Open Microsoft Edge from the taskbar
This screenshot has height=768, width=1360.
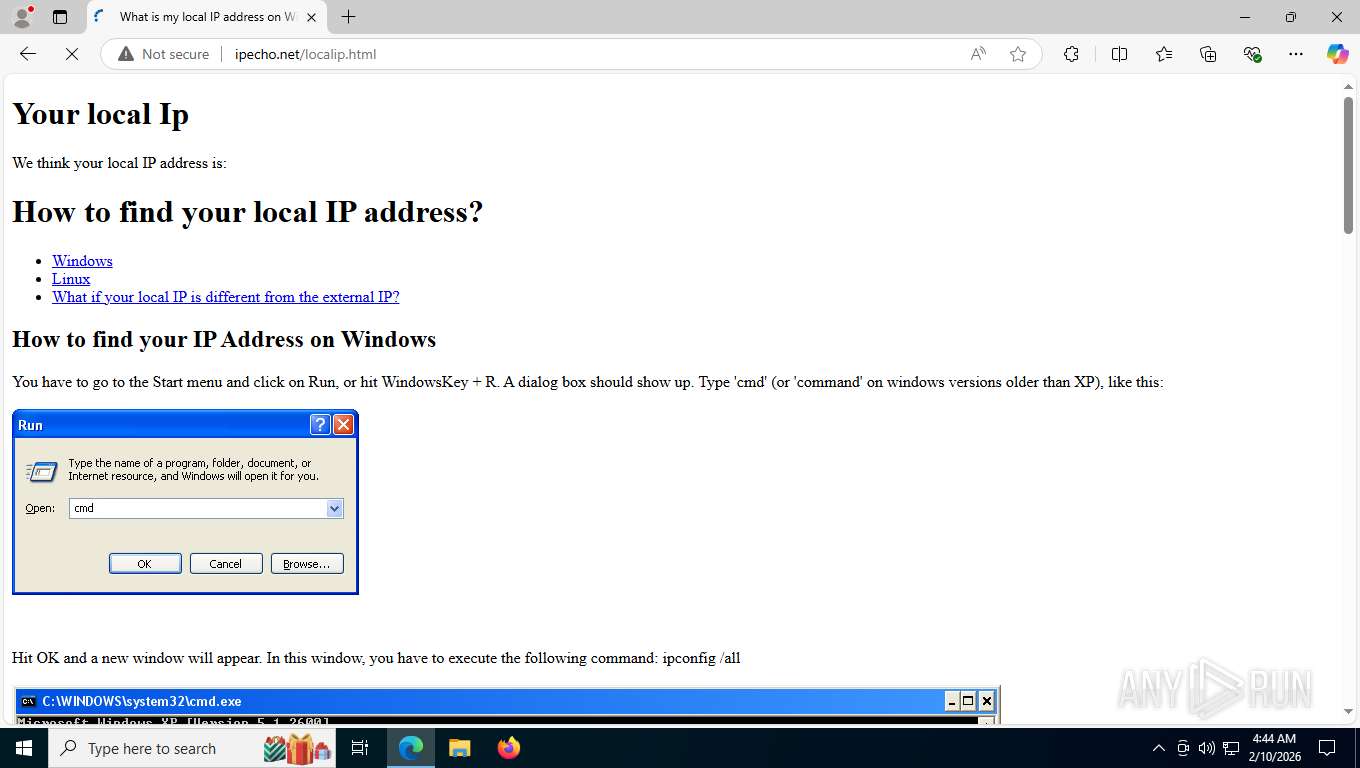(411, 748)
